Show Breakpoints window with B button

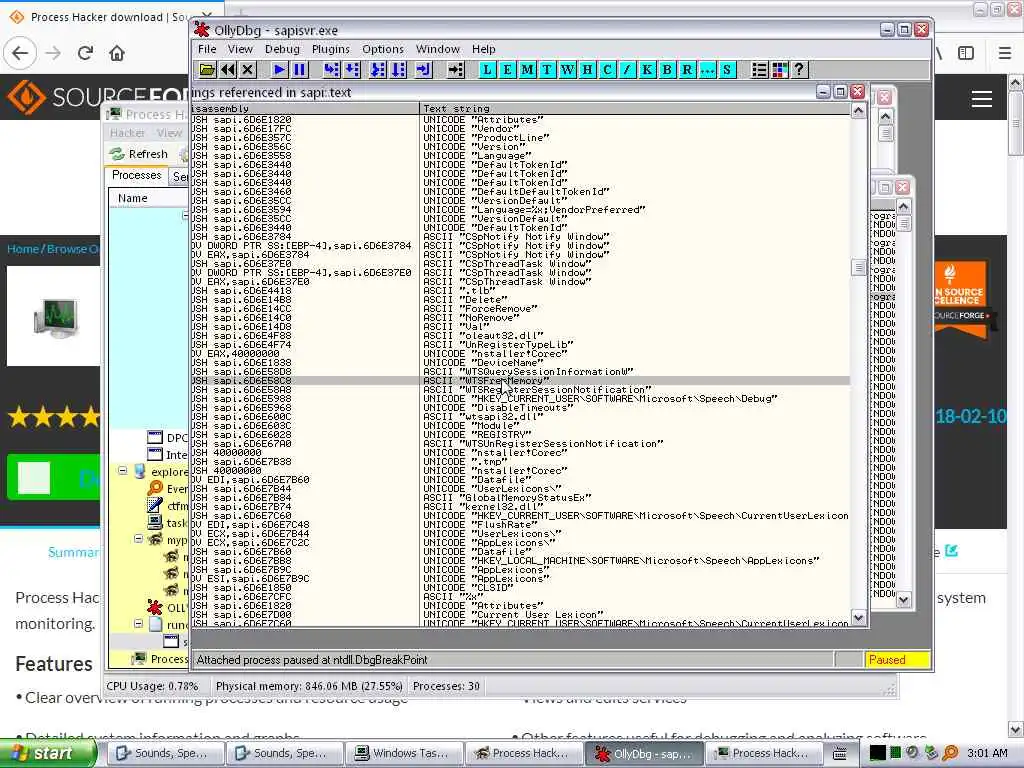point(667,70)
